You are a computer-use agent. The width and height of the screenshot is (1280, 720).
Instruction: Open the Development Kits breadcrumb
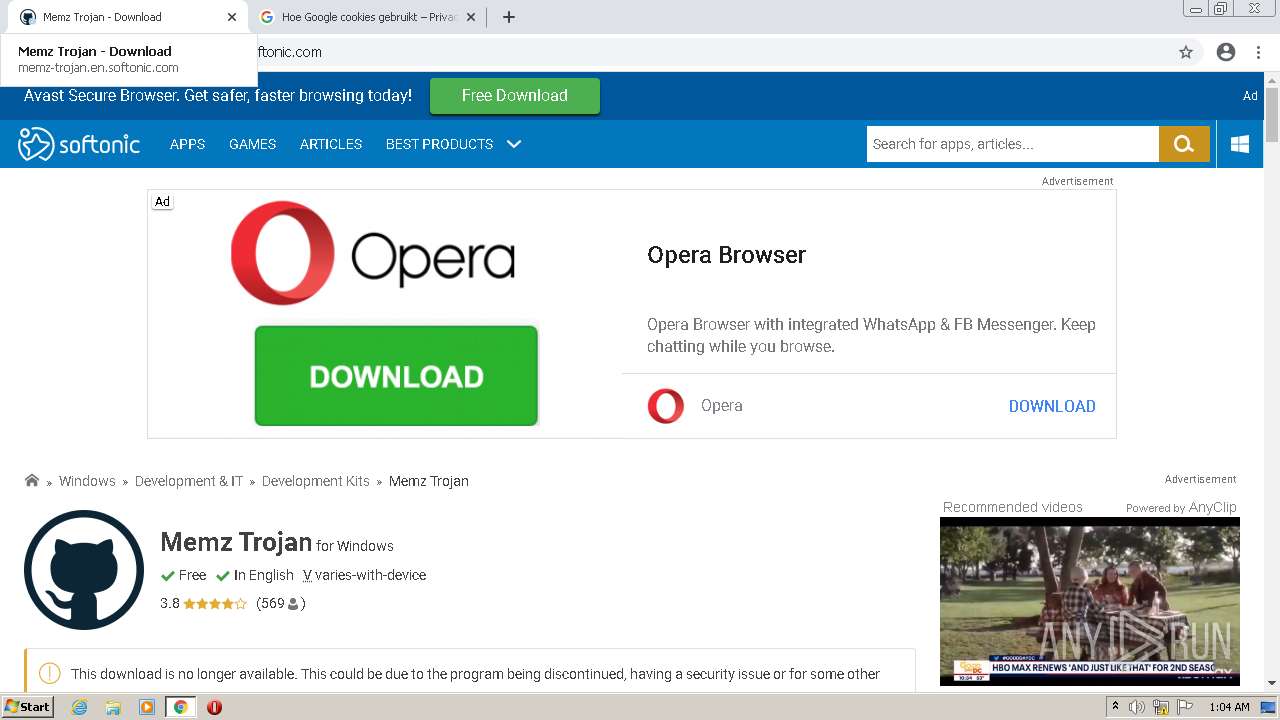click(x=316, y=481)
